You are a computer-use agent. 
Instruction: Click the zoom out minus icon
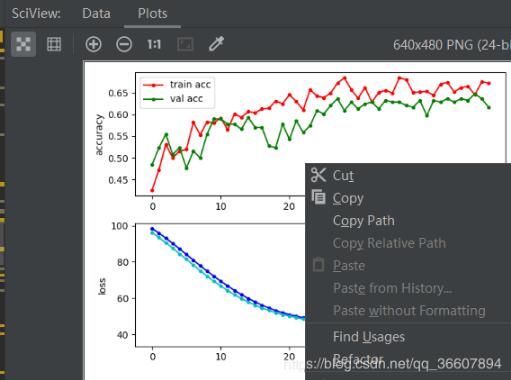124,44
